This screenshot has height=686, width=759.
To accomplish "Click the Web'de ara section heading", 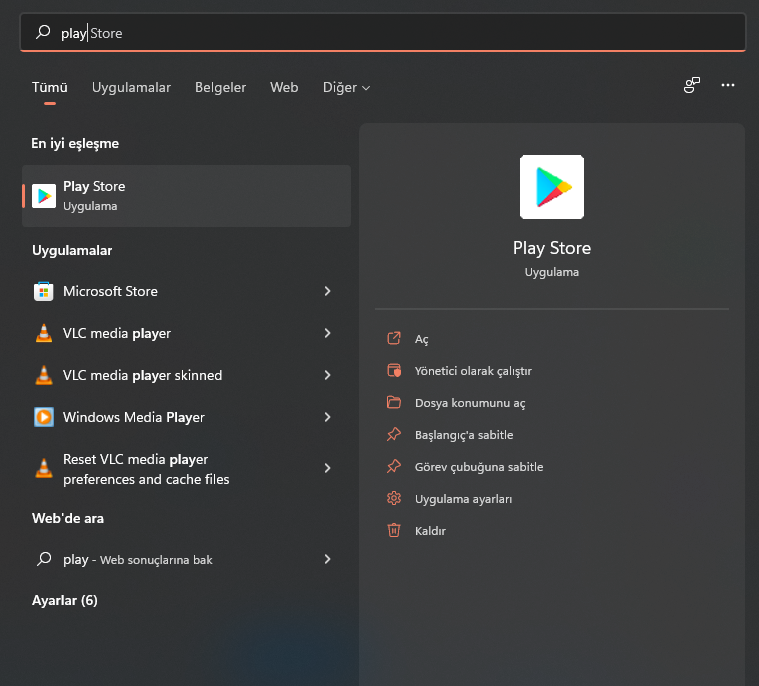I will click(68, 518).
